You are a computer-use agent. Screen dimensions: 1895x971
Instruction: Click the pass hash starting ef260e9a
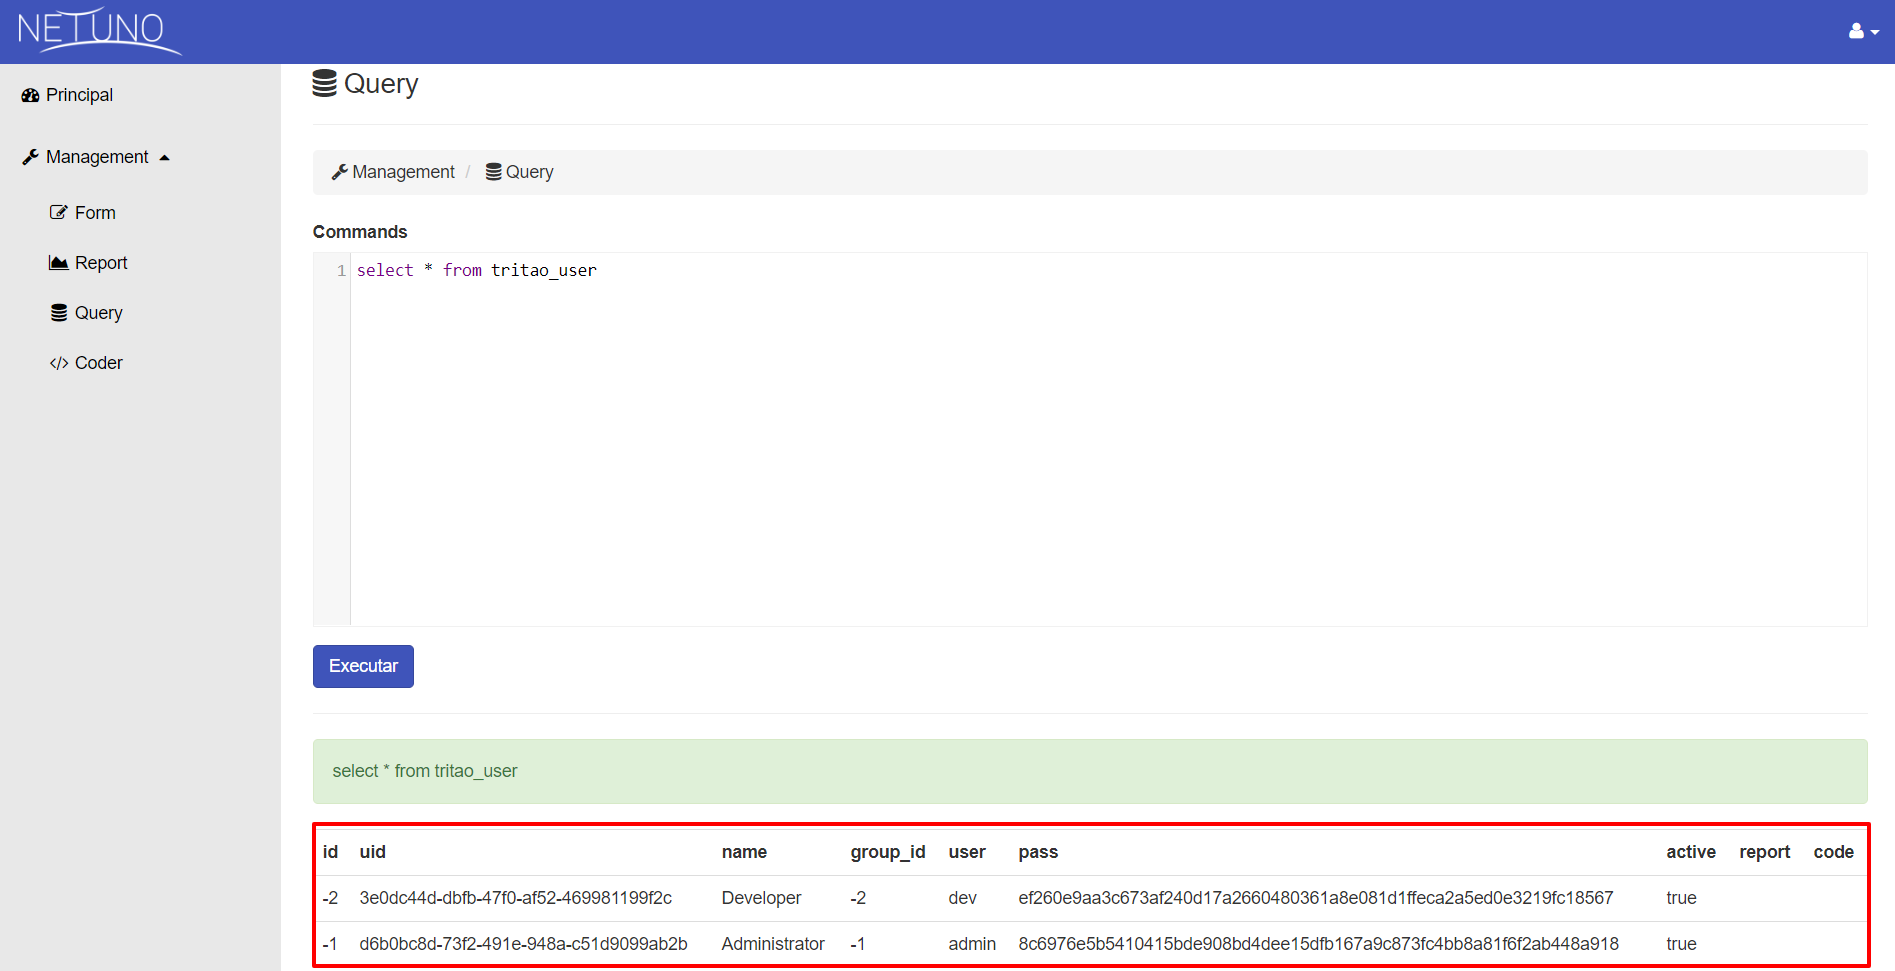[x=1316, y=898]
